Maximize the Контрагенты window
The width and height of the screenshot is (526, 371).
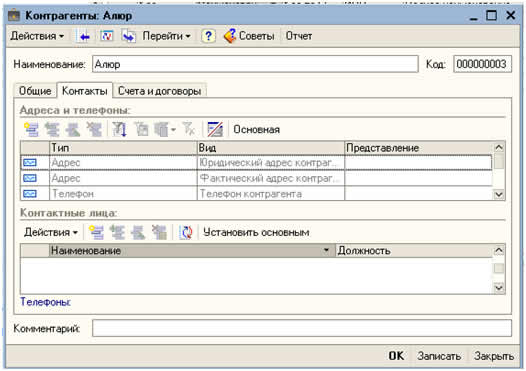(491, 15)
